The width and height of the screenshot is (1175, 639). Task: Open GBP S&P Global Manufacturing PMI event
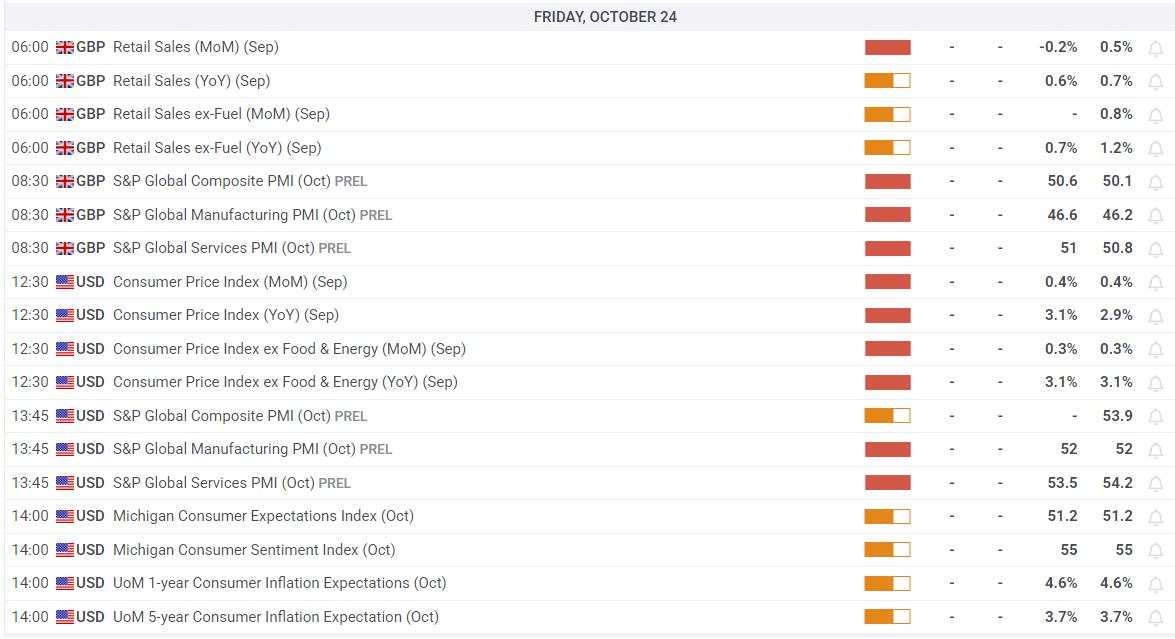coord(234,215)
